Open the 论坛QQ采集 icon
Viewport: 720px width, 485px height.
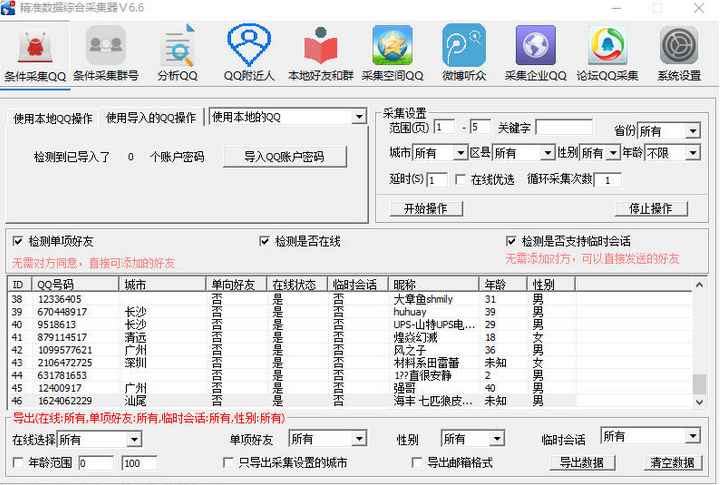tap(608, 45)
